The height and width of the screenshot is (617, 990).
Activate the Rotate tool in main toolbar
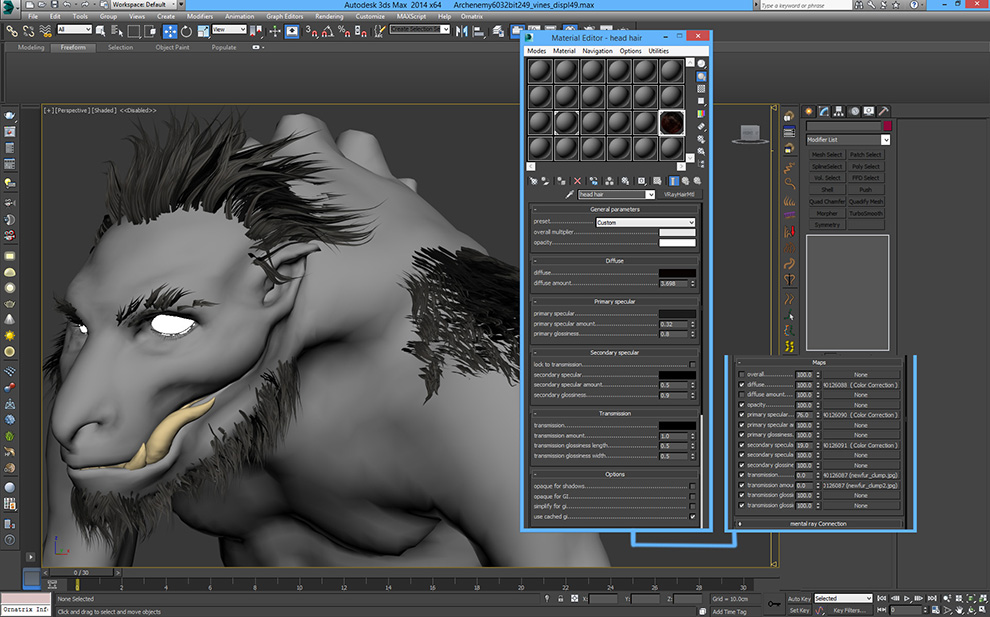pos(186,31)
